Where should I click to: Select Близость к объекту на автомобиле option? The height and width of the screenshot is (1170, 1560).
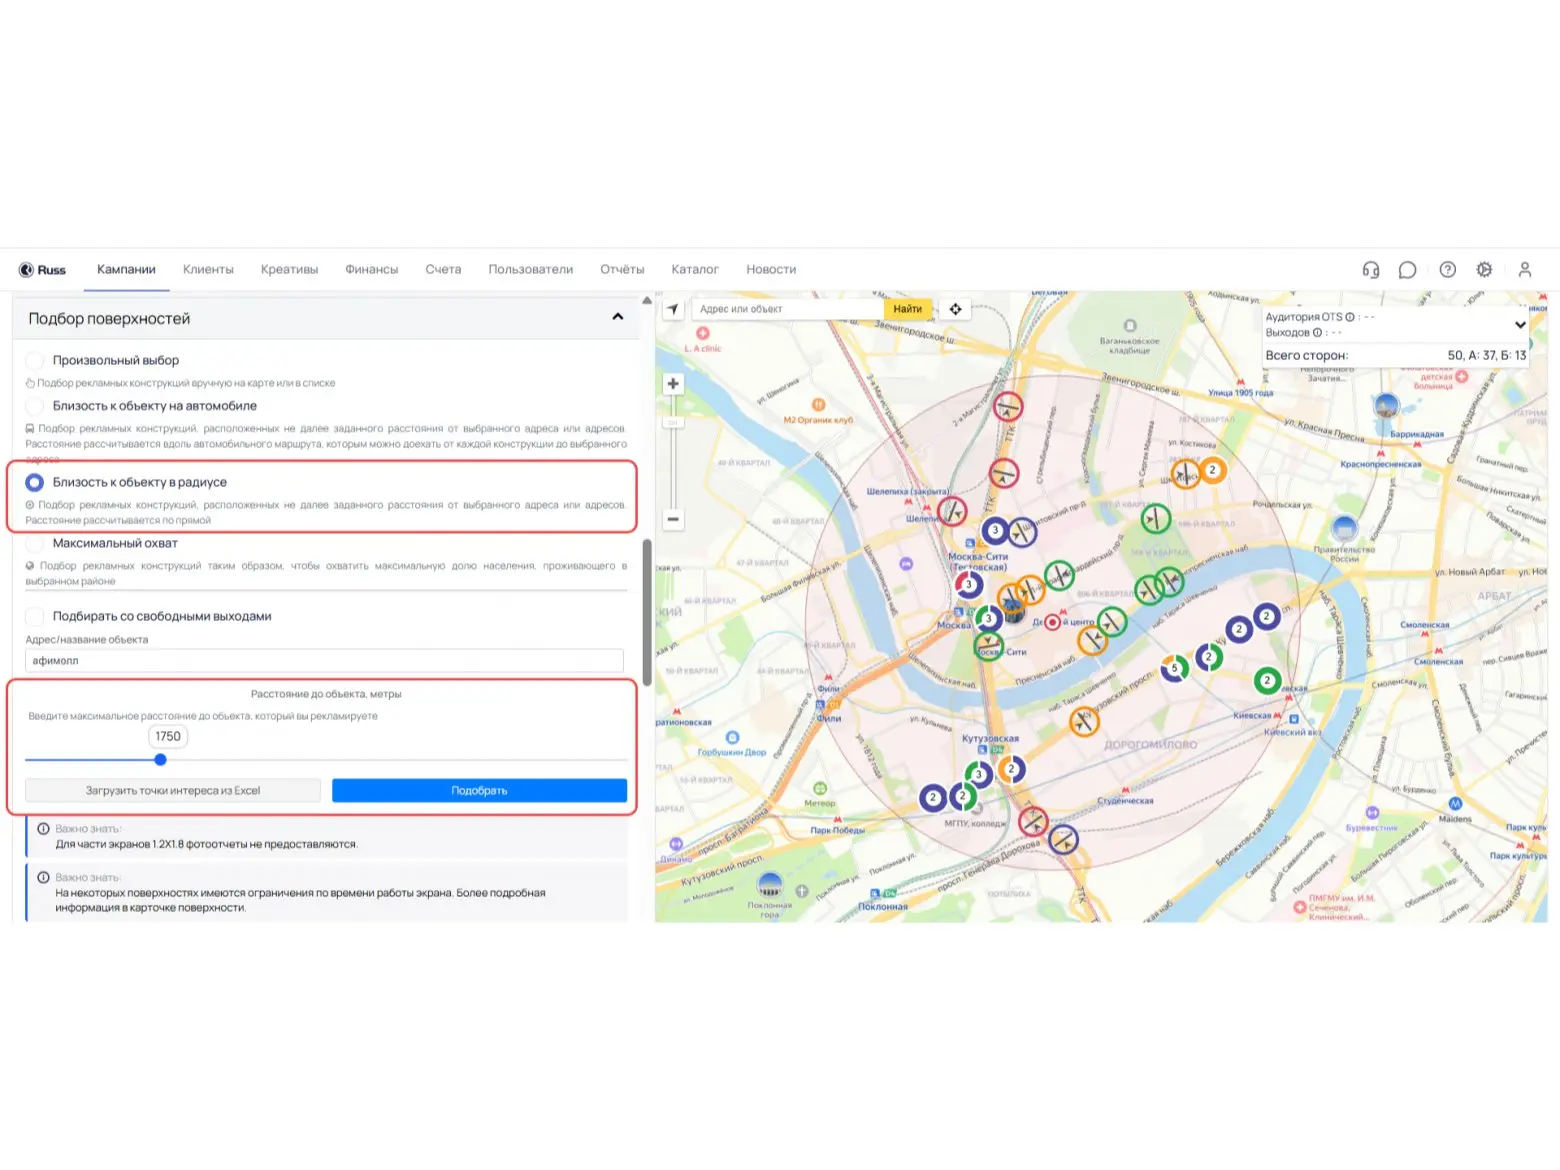coord(35,406)
